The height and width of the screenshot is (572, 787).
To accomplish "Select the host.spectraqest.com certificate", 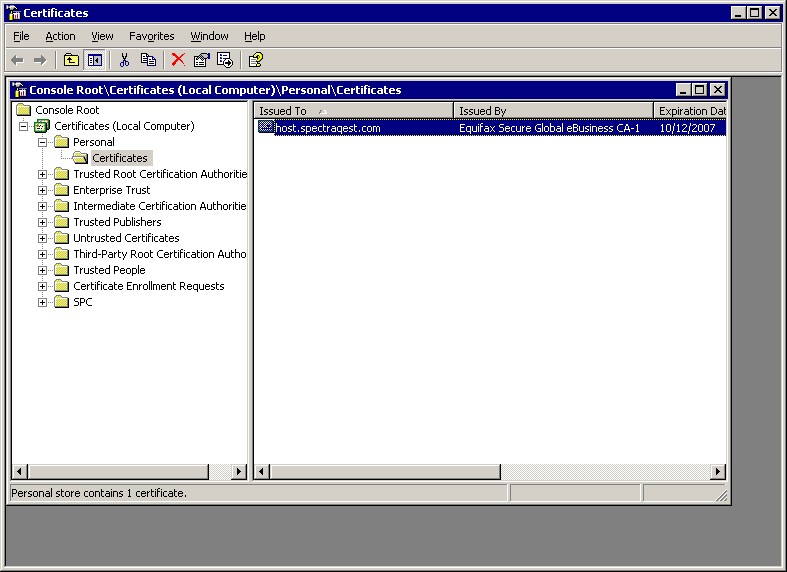I will point(328,128).
